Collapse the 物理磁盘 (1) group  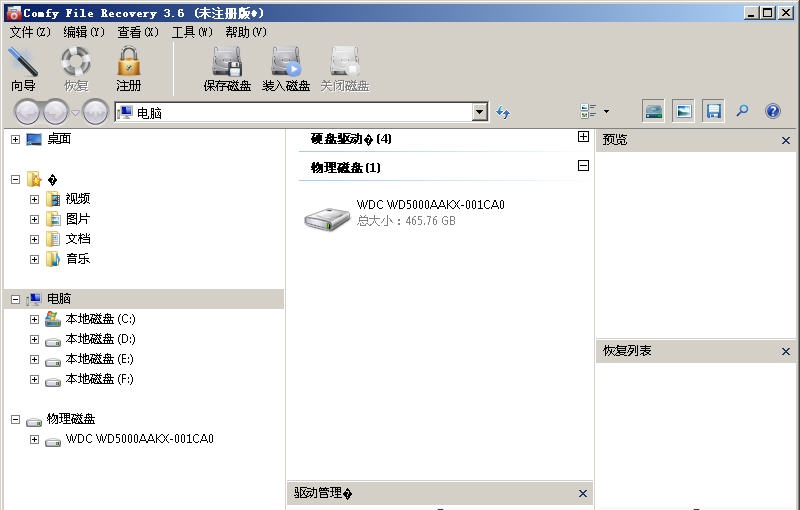click(583, 166)
